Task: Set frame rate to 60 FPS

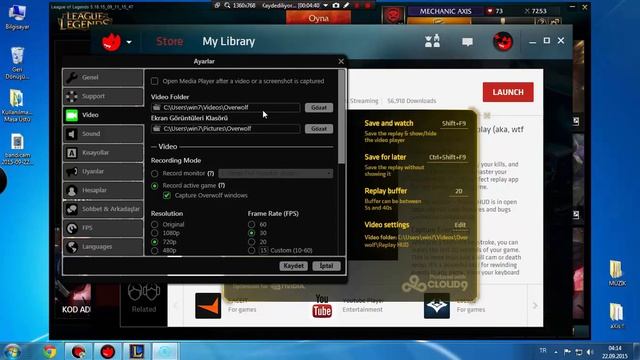Action: click(251, 224)
